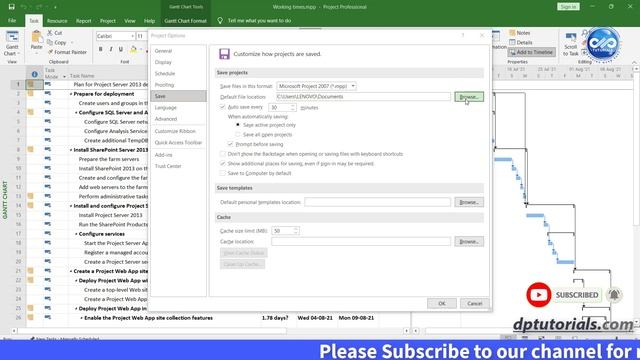Click Scroll to Task button
This screenshot has width=640, height=360.
click(571, 44)
